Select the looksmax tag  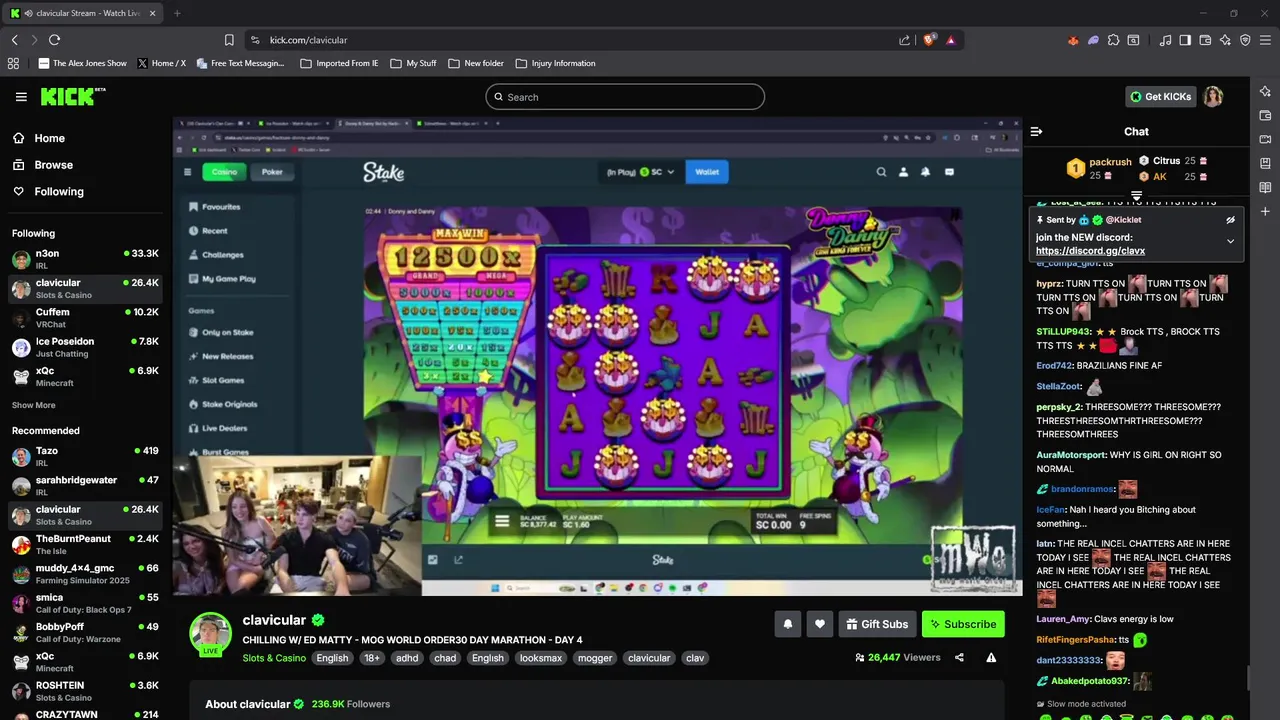click(x=541, y=658)
